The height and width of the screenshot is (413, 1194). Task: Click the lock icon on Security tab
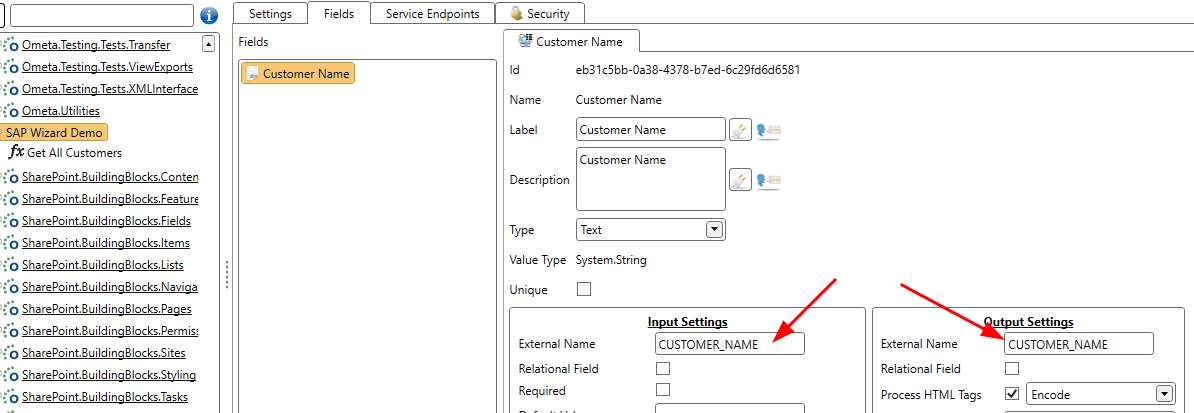click(x=516, y=14)
